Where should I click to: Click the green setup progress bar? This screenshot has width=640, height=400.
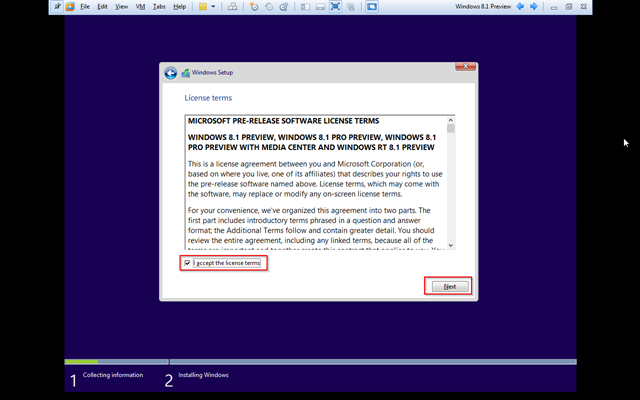pos(81,362)
